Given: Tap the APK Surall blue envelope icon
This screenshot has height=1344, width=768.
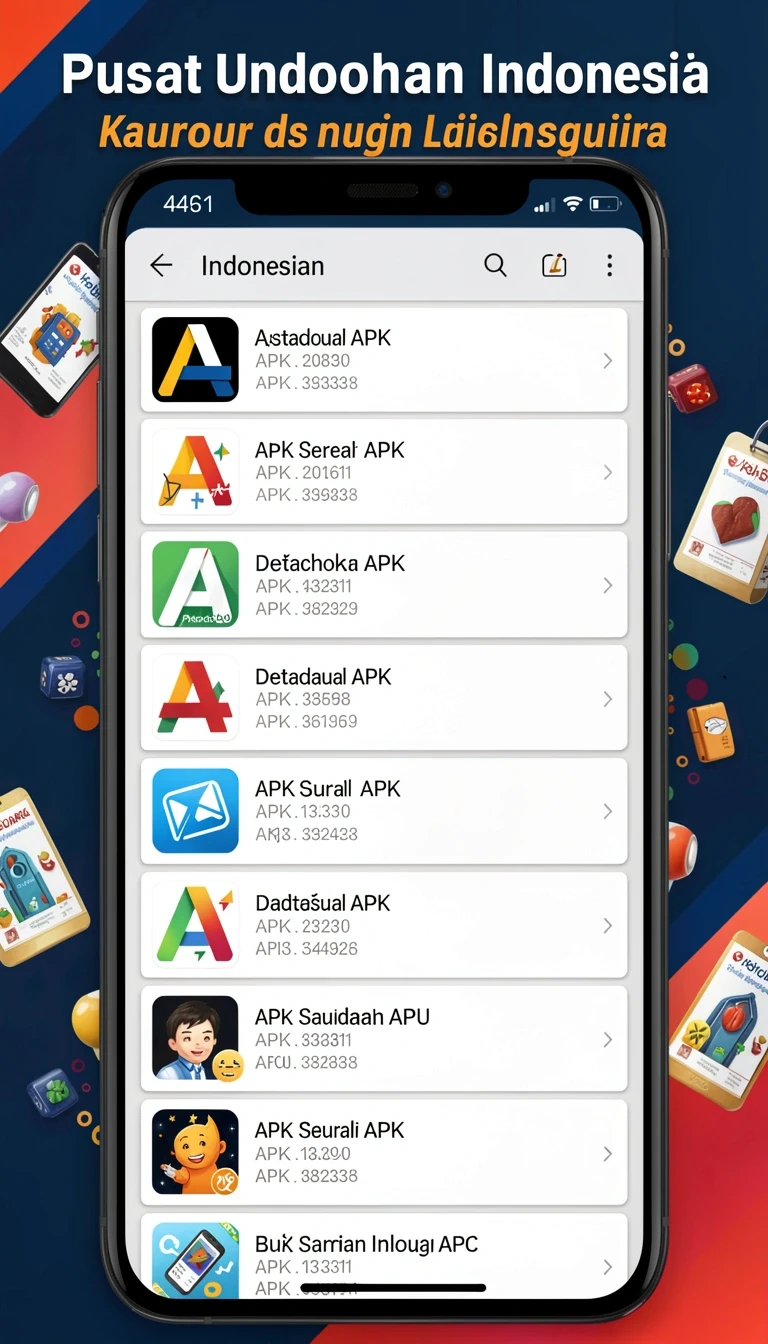Looking at the screenshot, I should pyautogui.click(x=195, y=811).
